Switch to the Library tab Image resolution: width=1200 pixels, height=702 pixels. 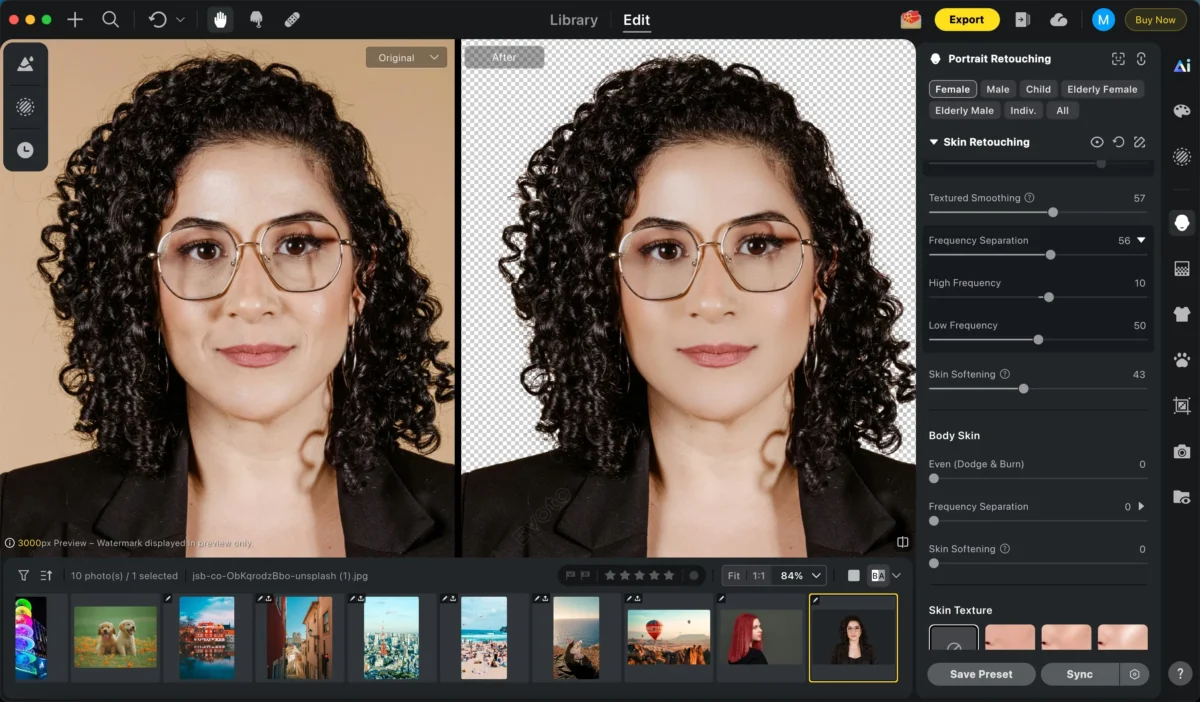point(573,19)
